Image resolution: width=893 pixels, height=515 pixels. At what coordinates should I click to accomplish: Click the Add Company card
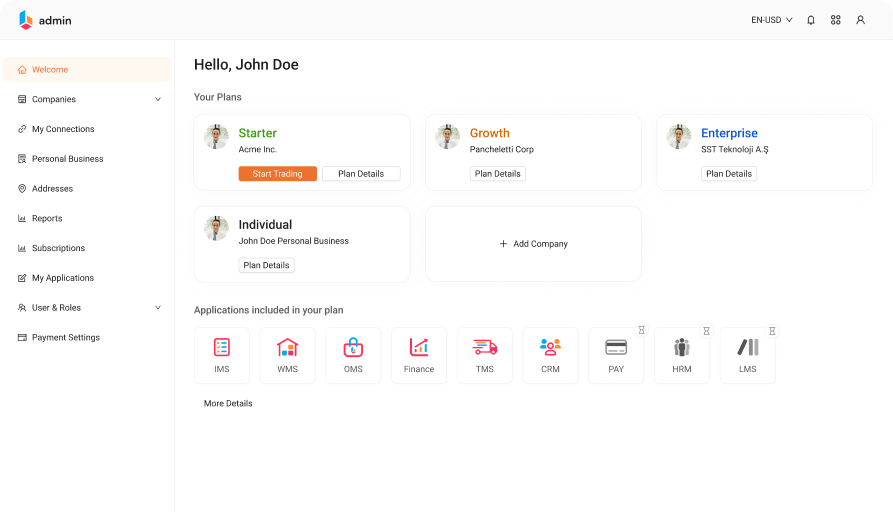tap(533, 244)
